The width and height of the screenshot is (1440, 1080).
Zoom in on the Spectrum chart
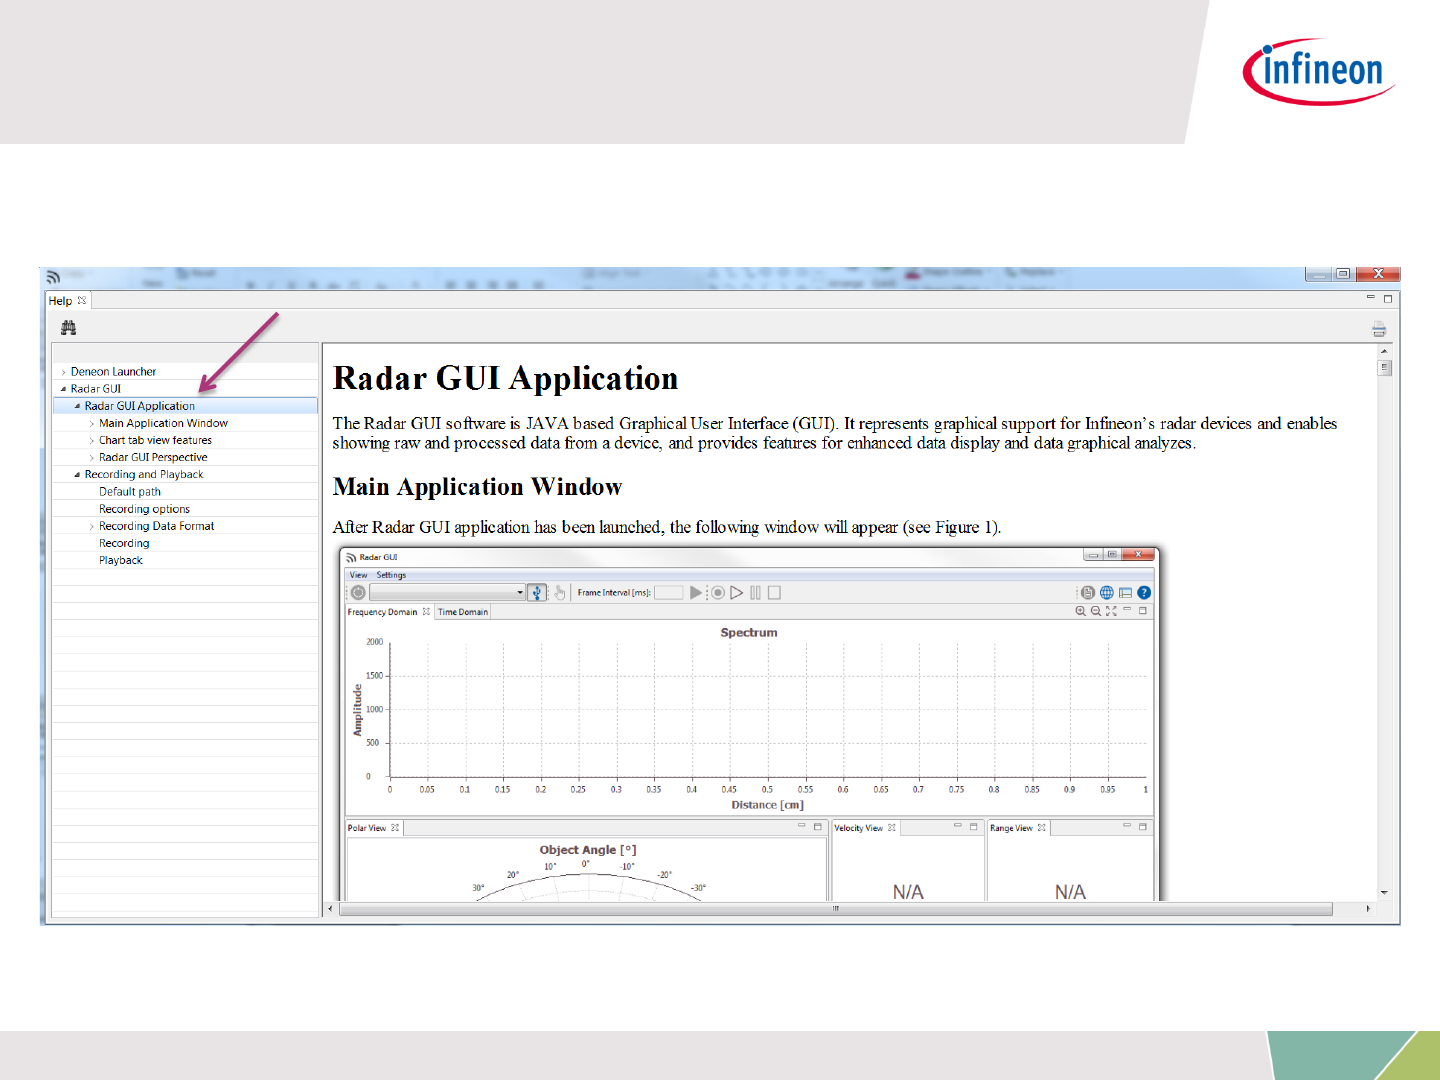(x=1080, y=611)
